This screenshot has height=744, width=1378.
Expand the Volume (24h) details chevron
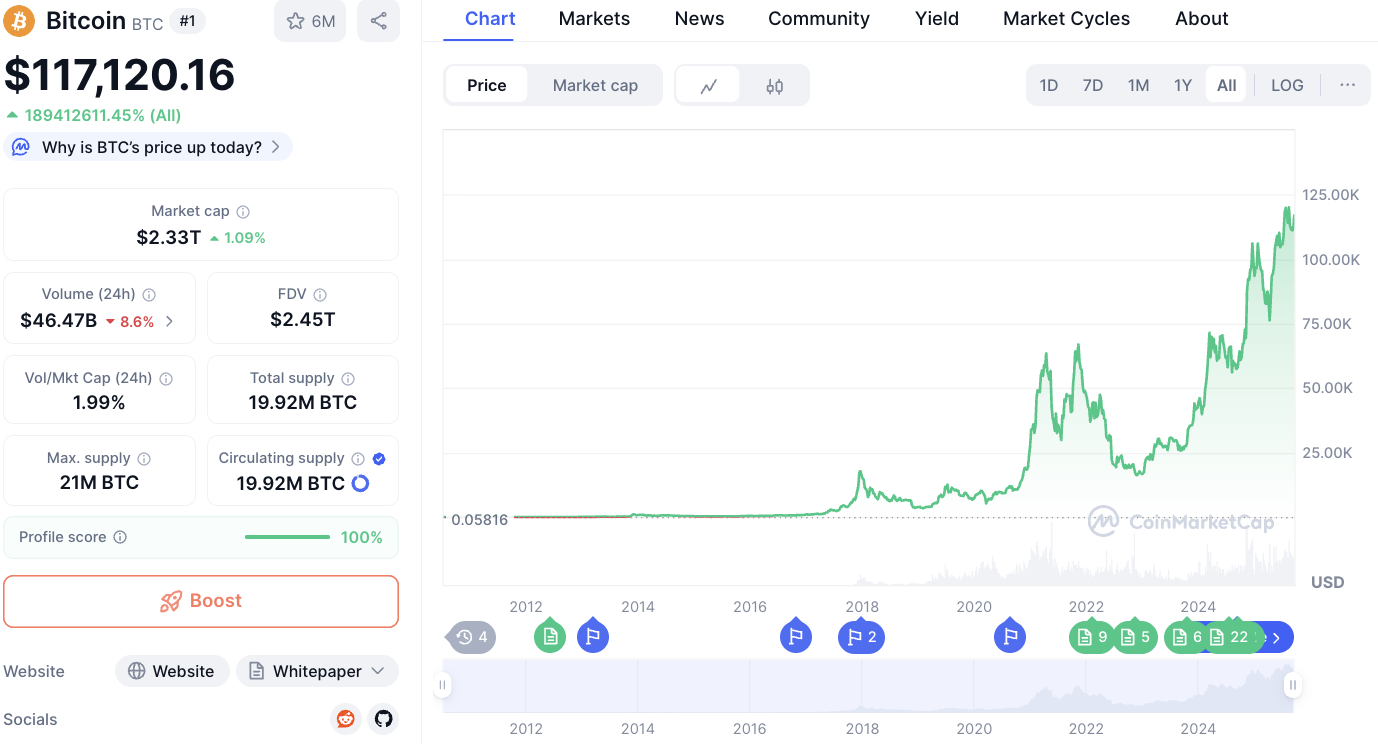coord(169,321)
